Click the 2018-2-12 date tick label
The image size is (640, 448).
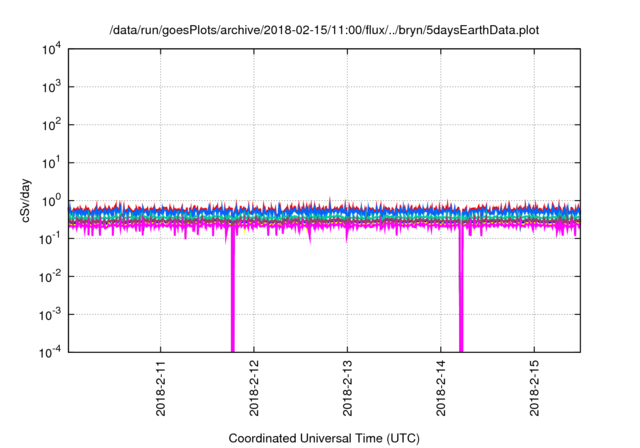pyautogui.click(x=254, y=388)
